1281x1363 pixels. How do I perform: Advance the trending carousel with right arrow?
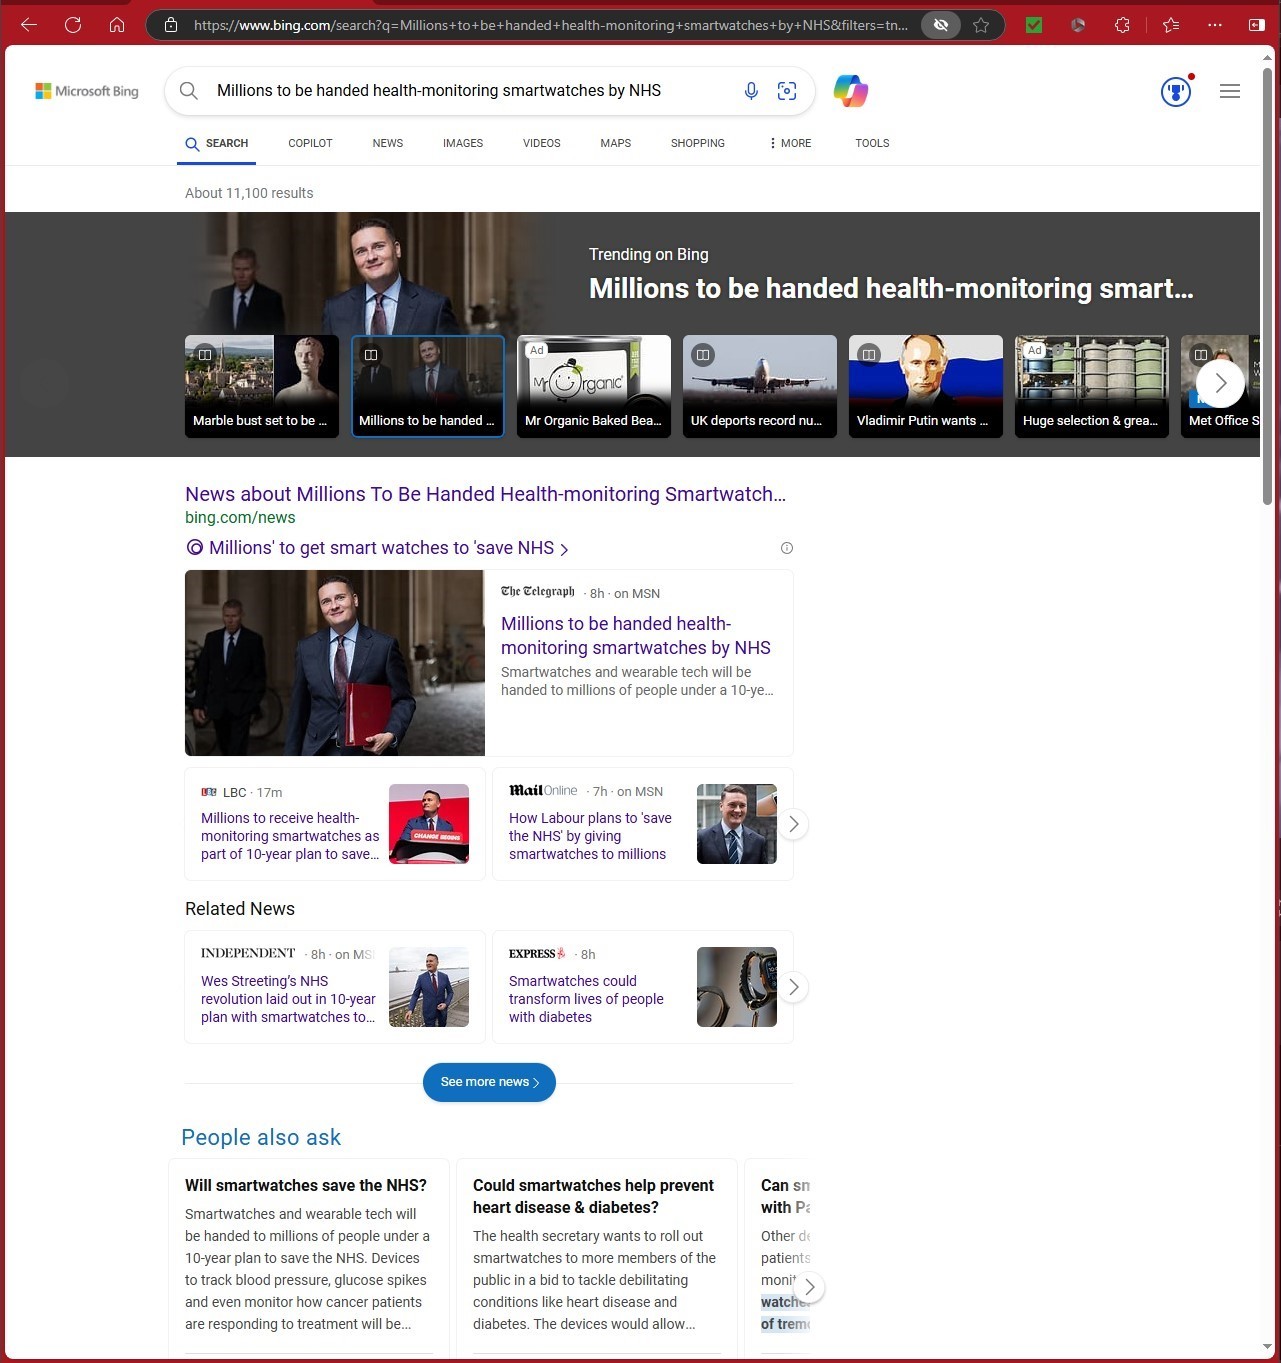click(1220, 383)
